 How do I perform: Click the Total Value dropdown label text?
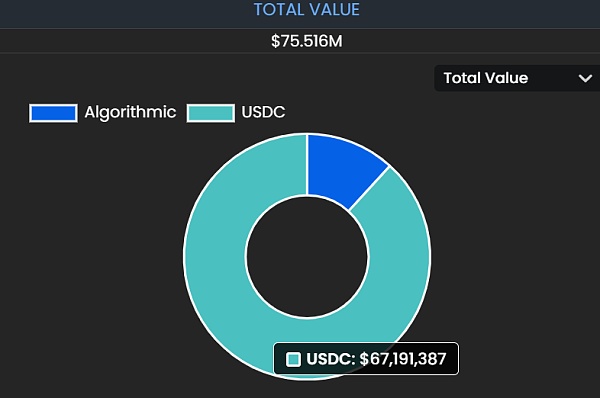486,78
